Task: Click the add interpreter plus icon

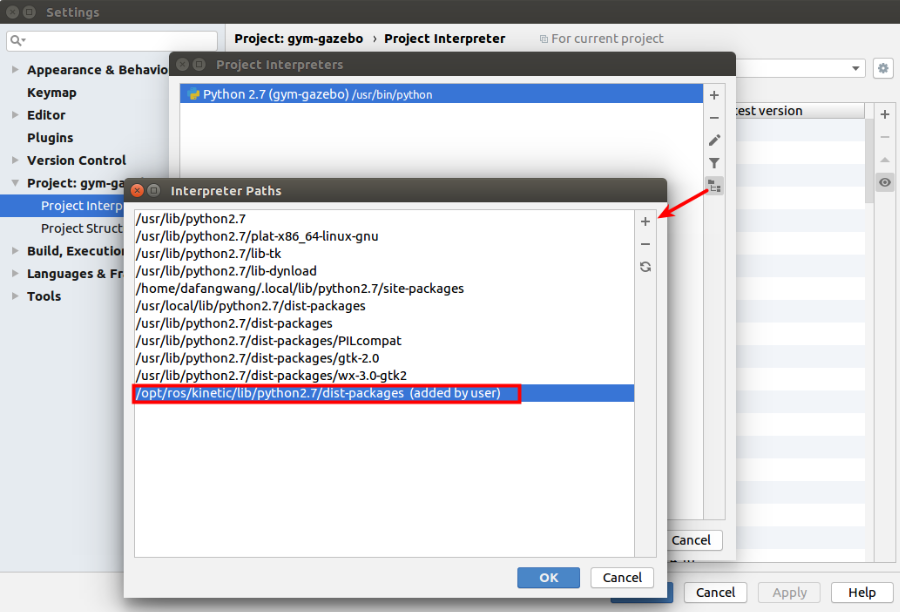Action: [x=714, y=95]
